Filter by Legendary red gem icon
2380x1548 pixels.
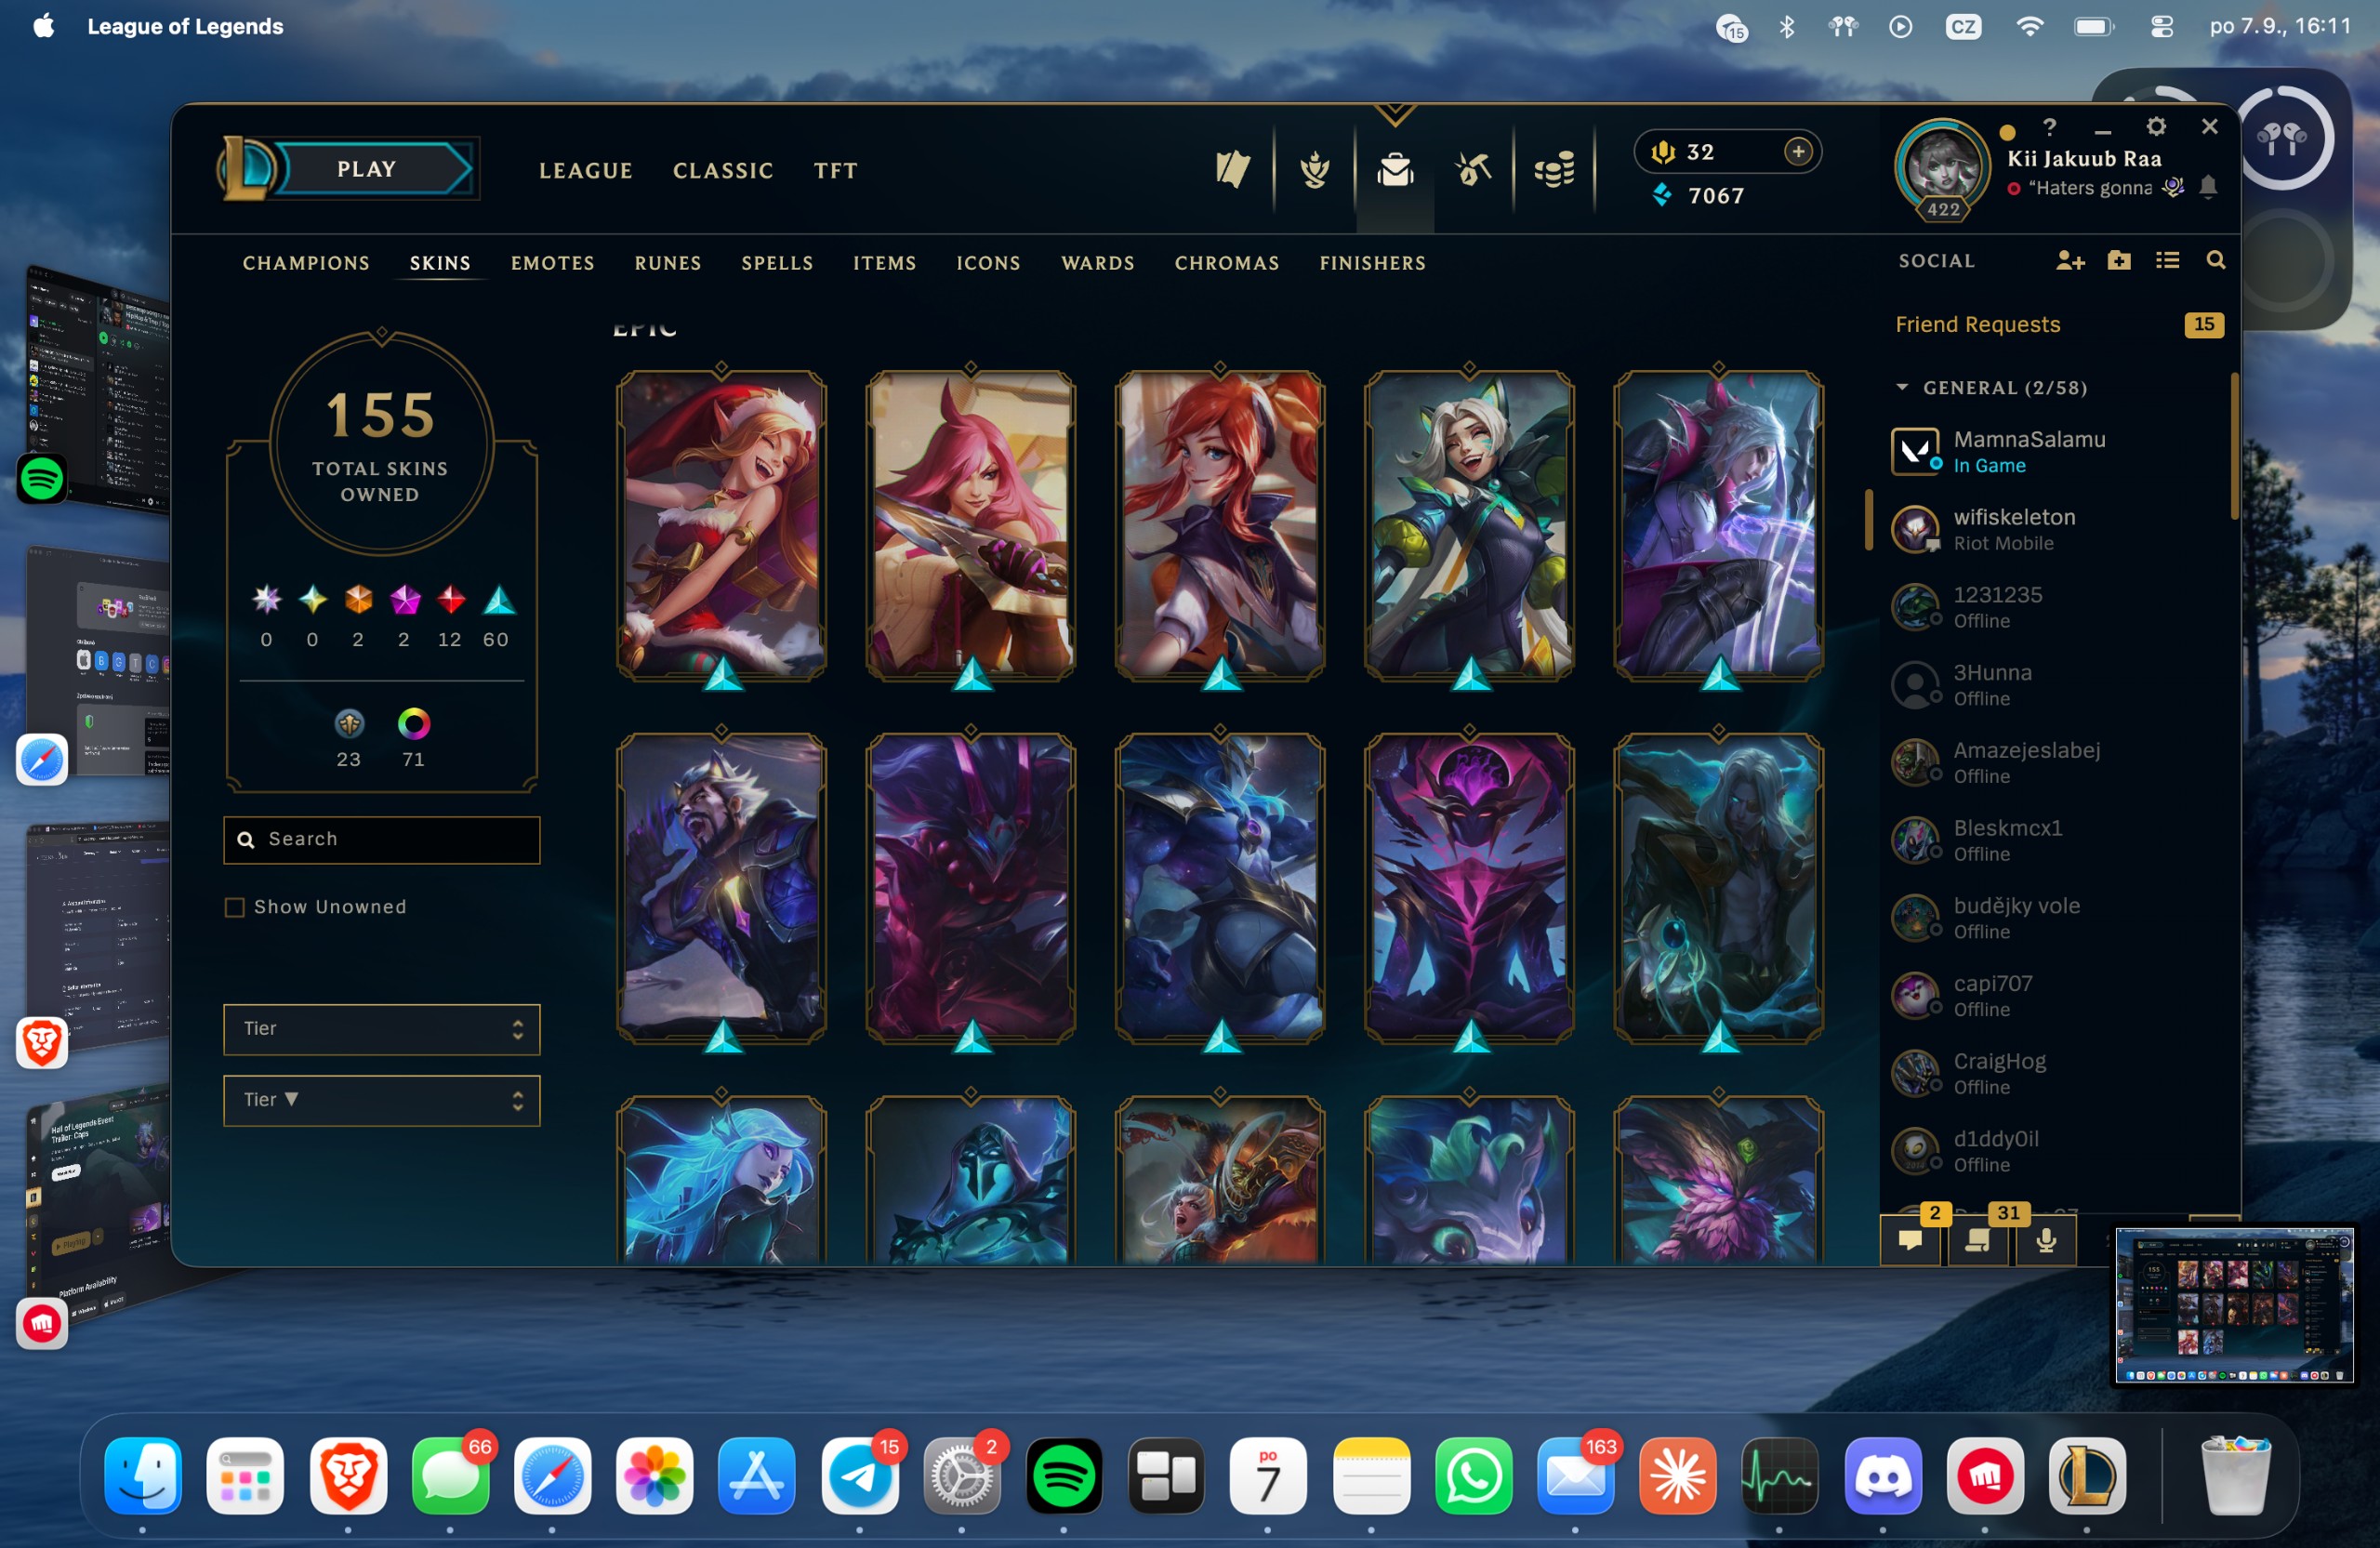tap(451, 600)
